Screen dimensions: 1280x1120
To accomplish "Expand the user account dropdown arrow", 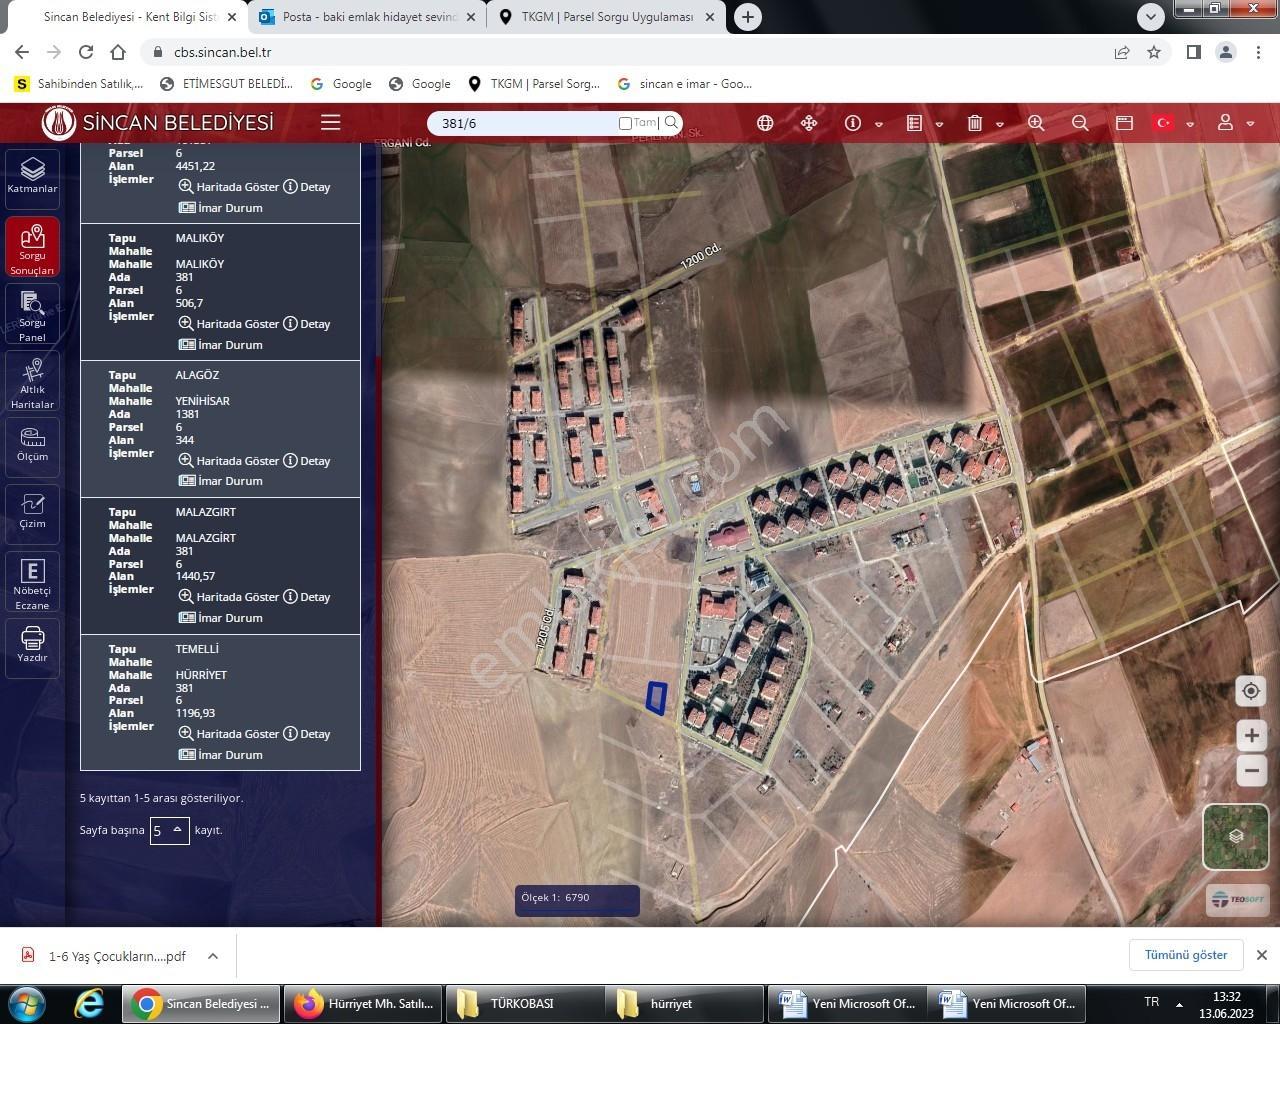I will (x=1250, y=125).
